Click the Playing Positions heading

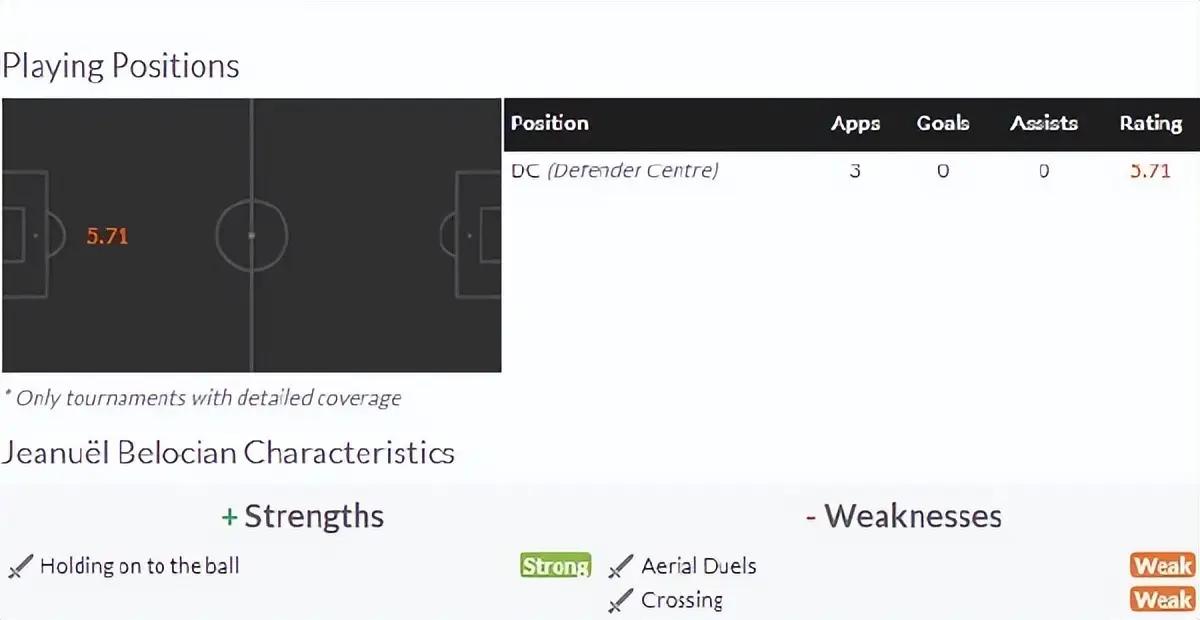[x=121, y=66]
